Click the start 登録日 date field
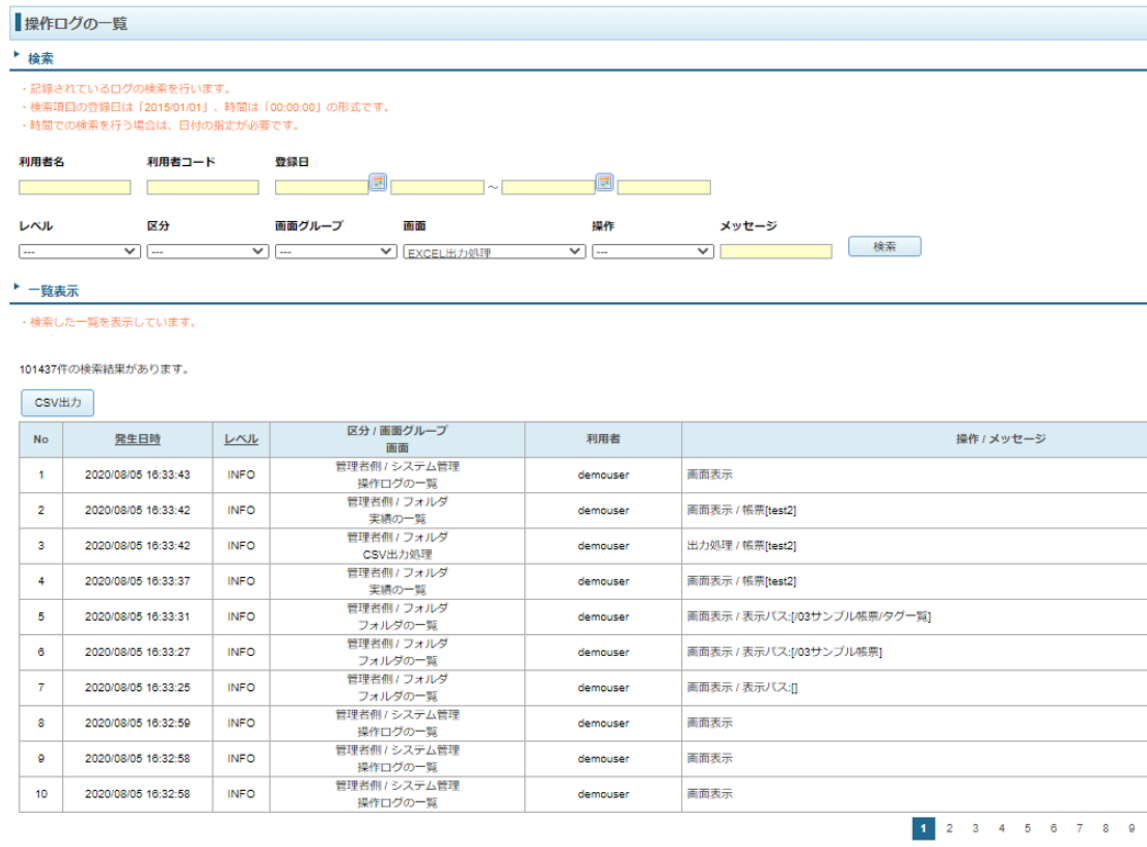1147x847 pixels. tap(321, 187)
